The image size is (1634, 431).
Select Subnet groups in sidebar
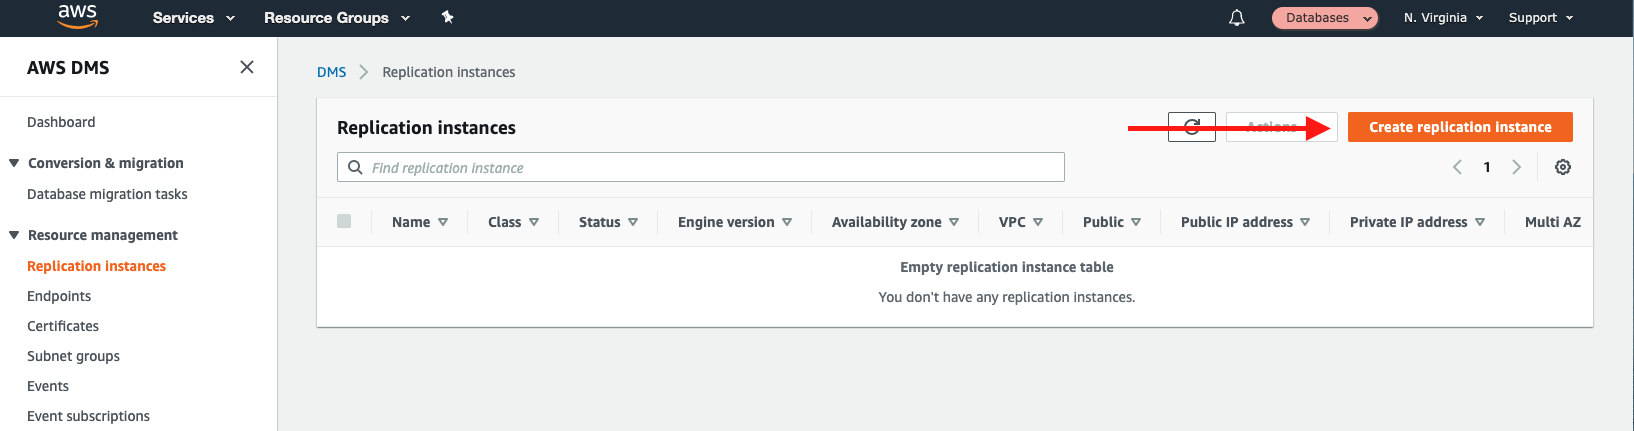(73, 356)
